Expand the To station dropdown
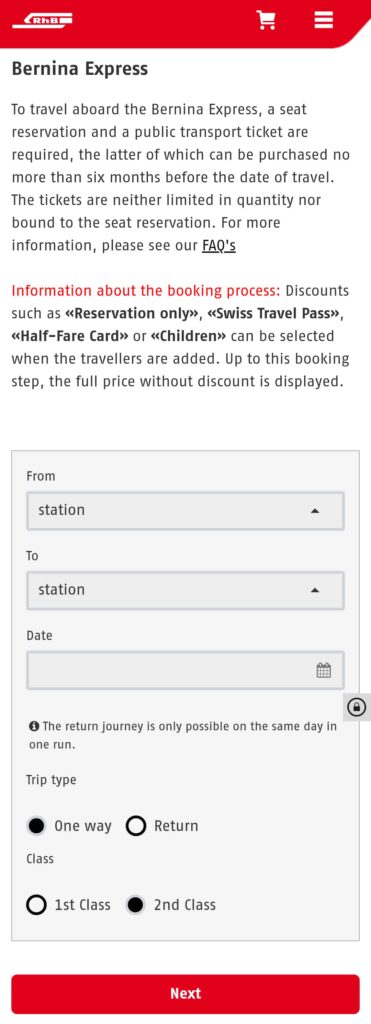The image size is (371, 1024). click(x=185, y=590)
